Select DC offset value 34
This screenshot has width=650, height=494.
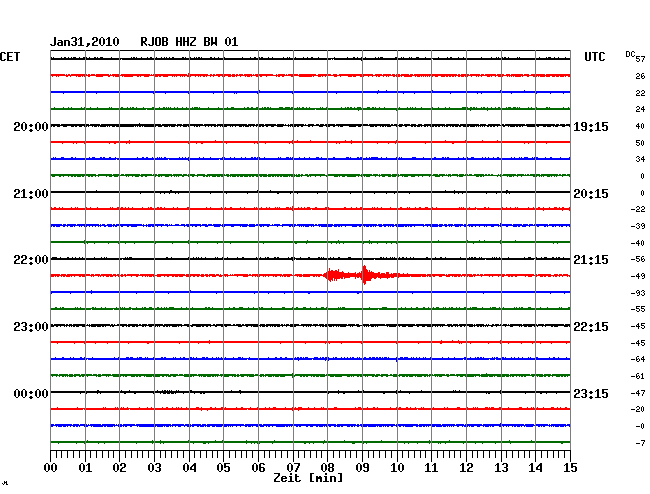coord(640,159)
